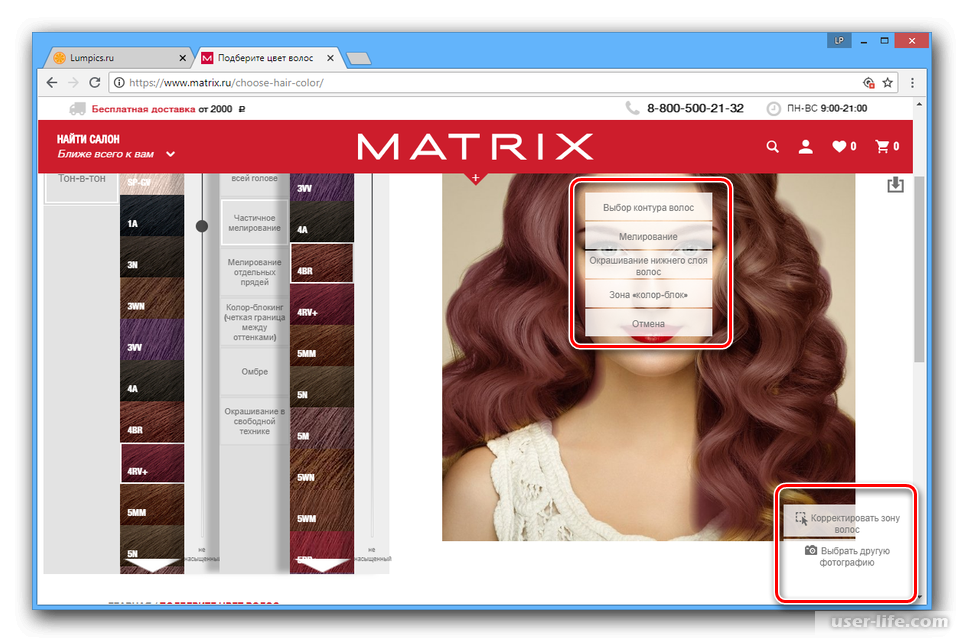964x642 pixels.
Task: Click 'Выбор контура волос' button
Action: (648, 208)
